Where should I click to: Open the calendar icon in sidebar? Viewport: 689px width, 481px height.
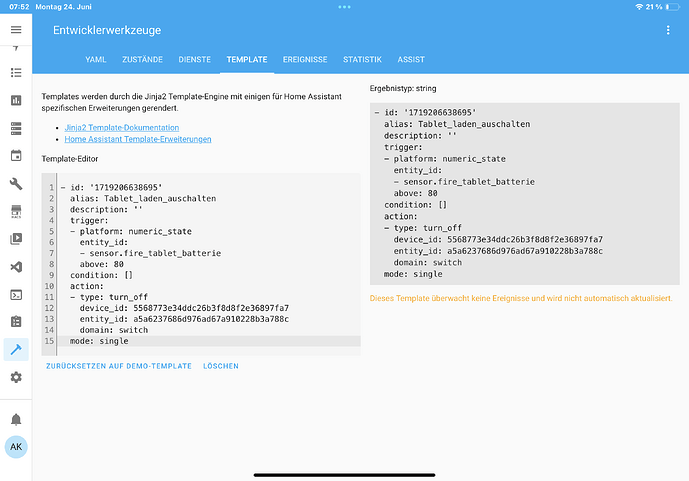coord(16,156)
